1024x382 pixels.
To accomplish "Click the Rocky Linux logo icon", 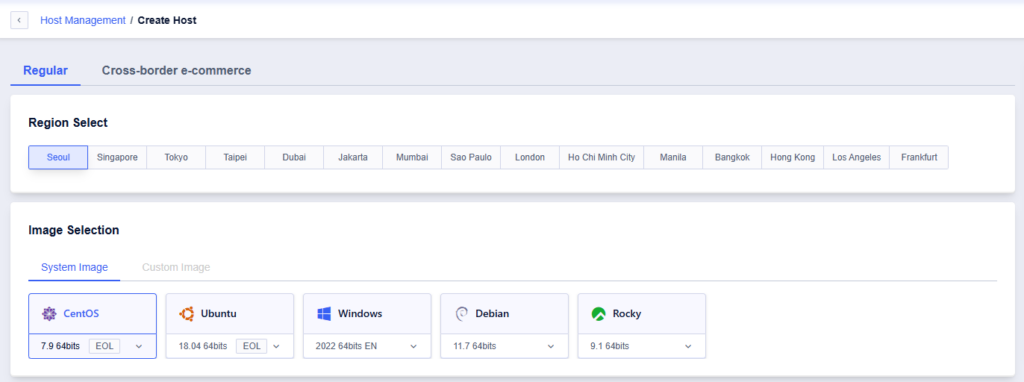I will coord(599,314).
